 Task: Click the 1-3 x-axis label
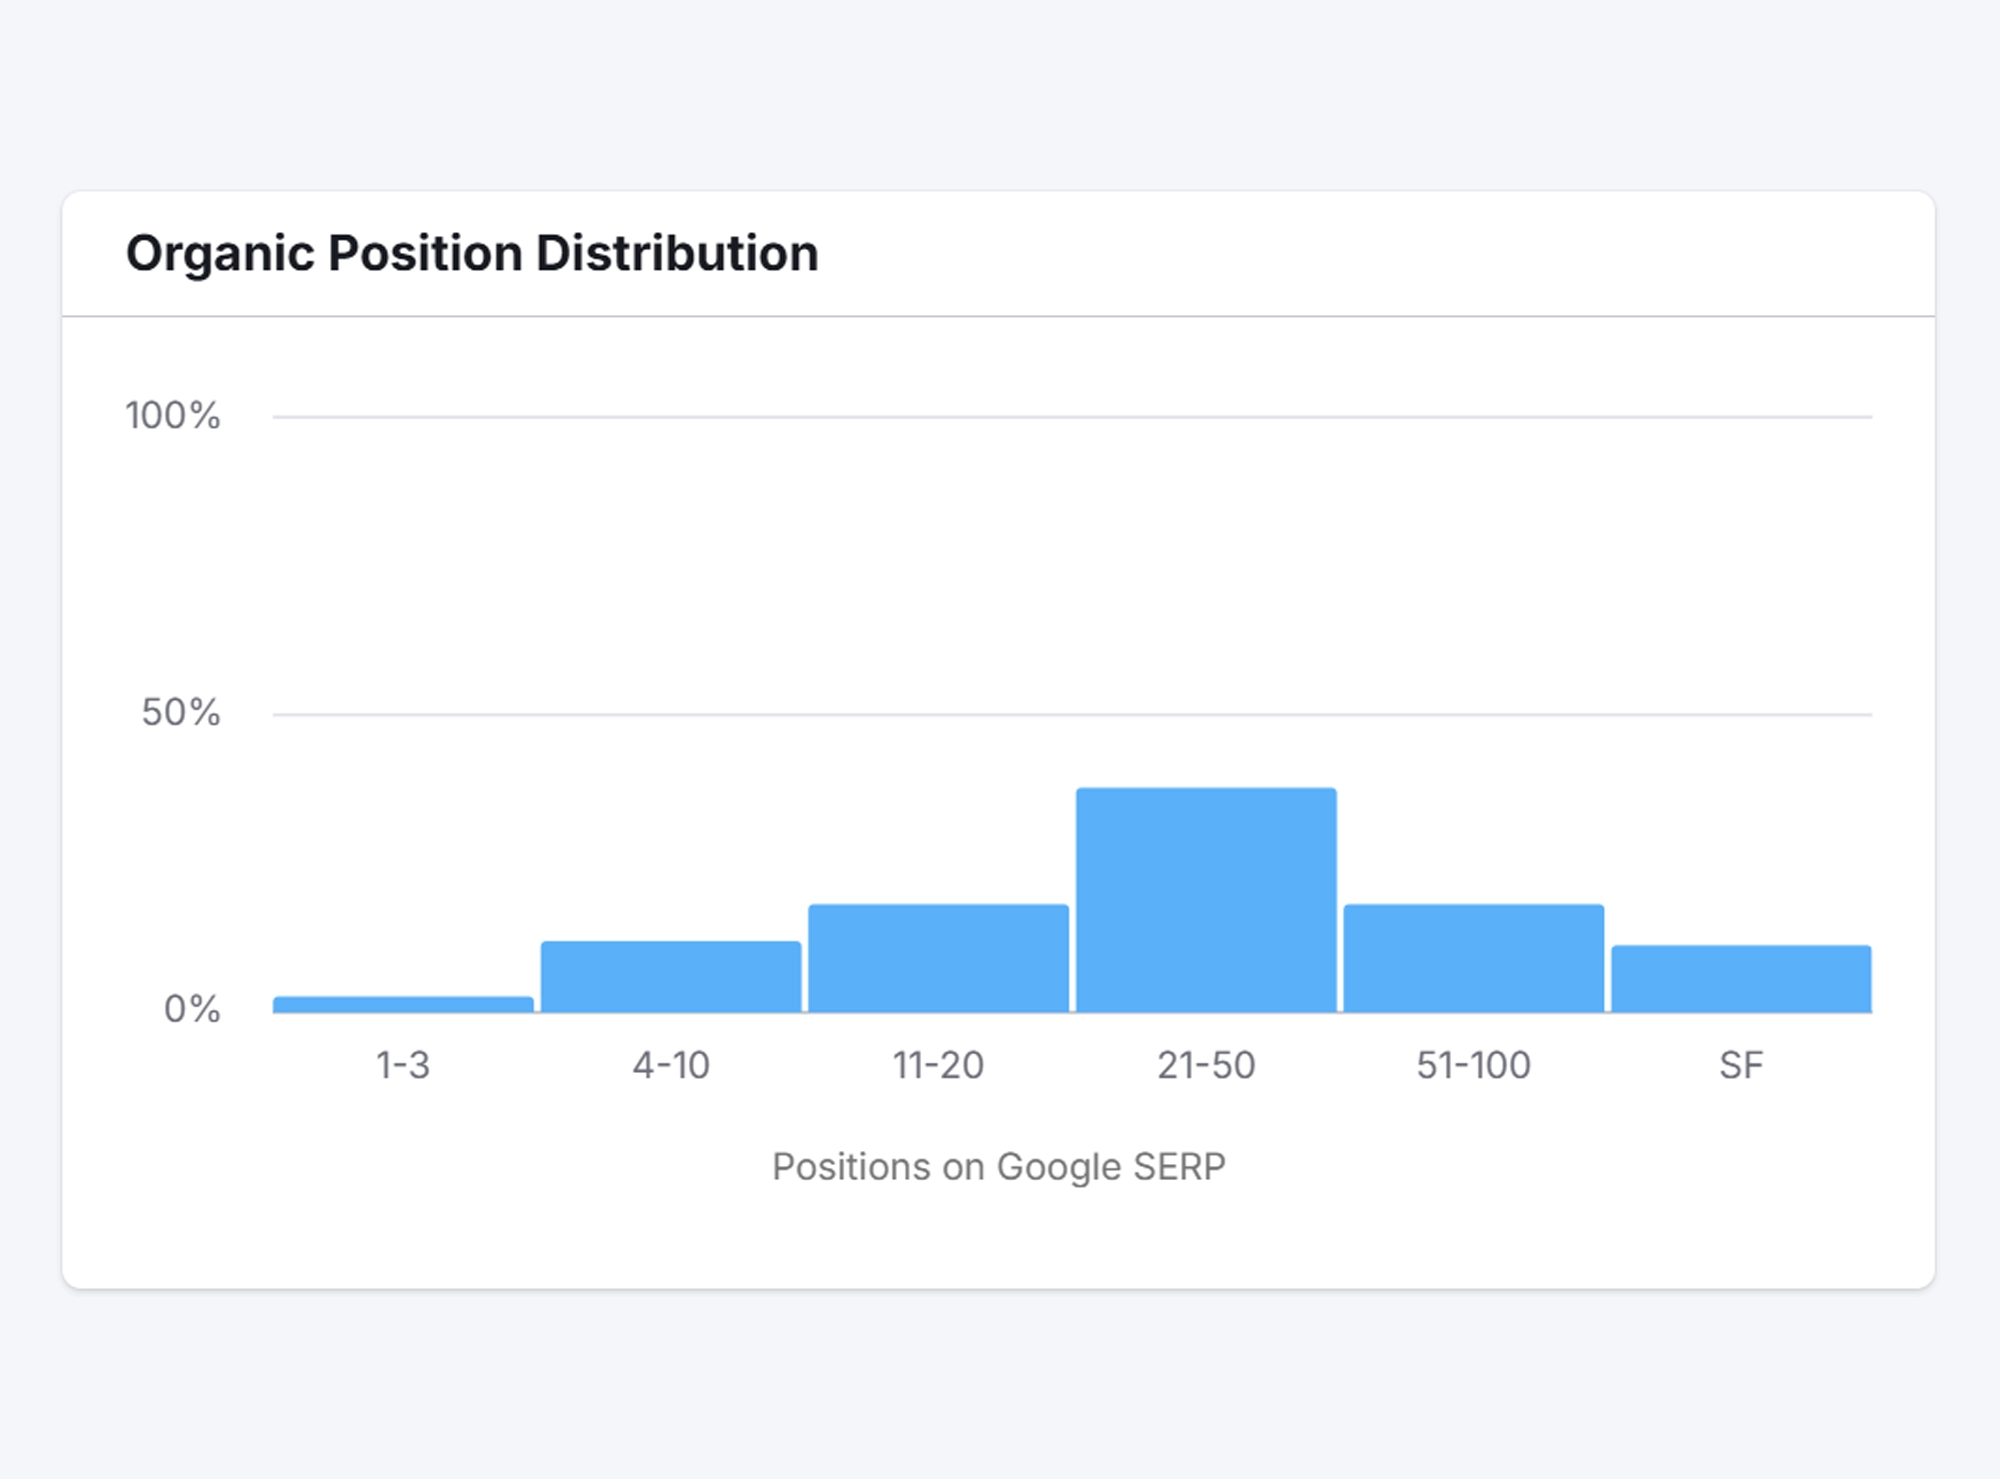(403, 1066)
